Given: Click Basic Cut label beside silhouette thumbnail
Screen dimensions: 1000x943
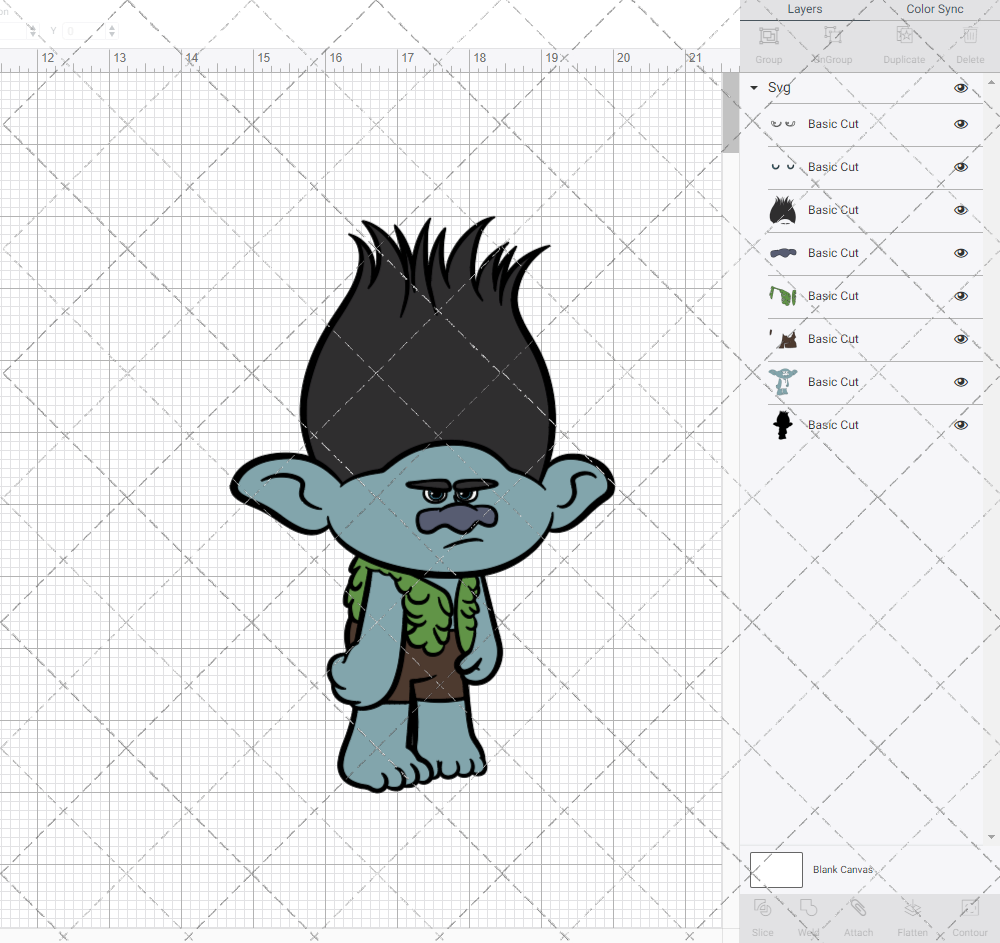Looking at the screenshot, I should (x=833, y=425).
